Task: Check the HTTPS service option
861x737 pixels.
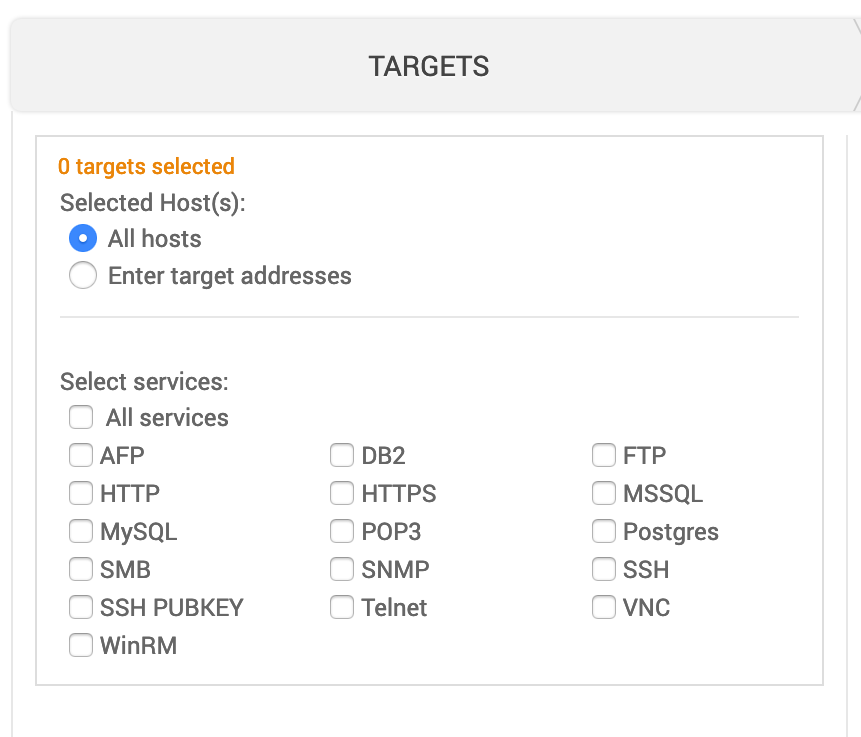Action: [343, 493]
